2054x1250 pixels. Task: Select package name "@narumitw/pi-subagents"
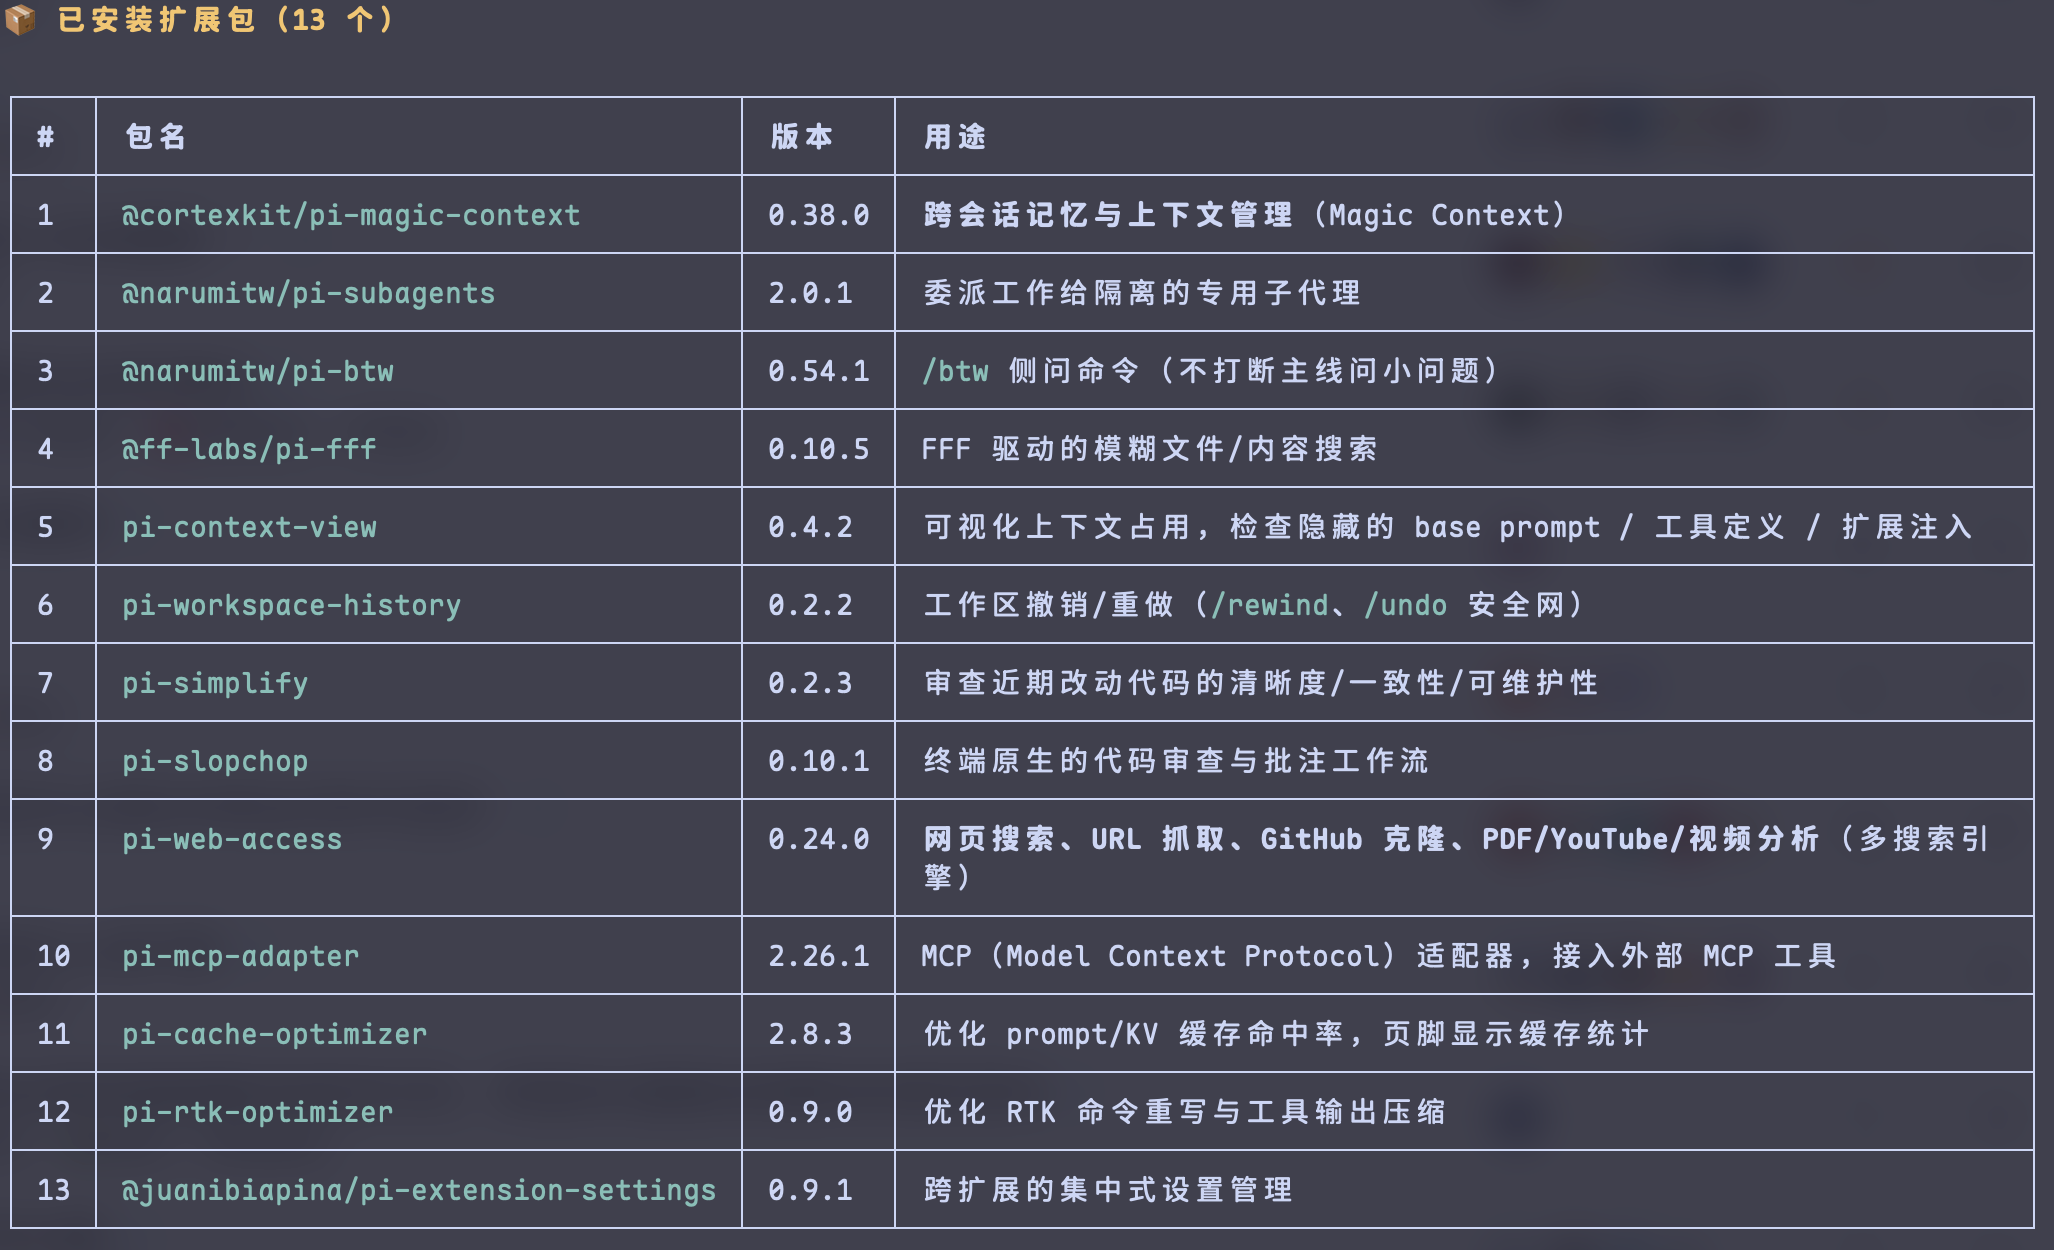(308, 293)
